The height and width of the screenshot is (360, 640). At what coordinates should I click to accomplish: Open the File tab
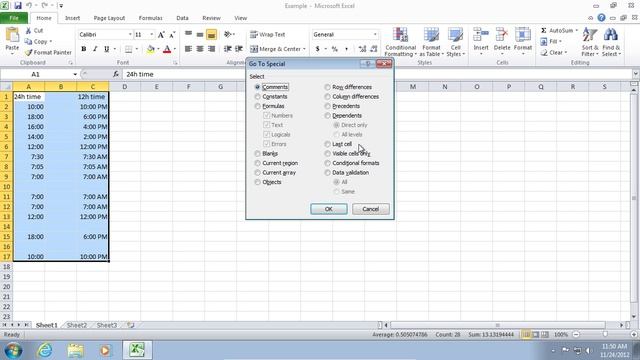pyautogui.click(x=14, y=18)
